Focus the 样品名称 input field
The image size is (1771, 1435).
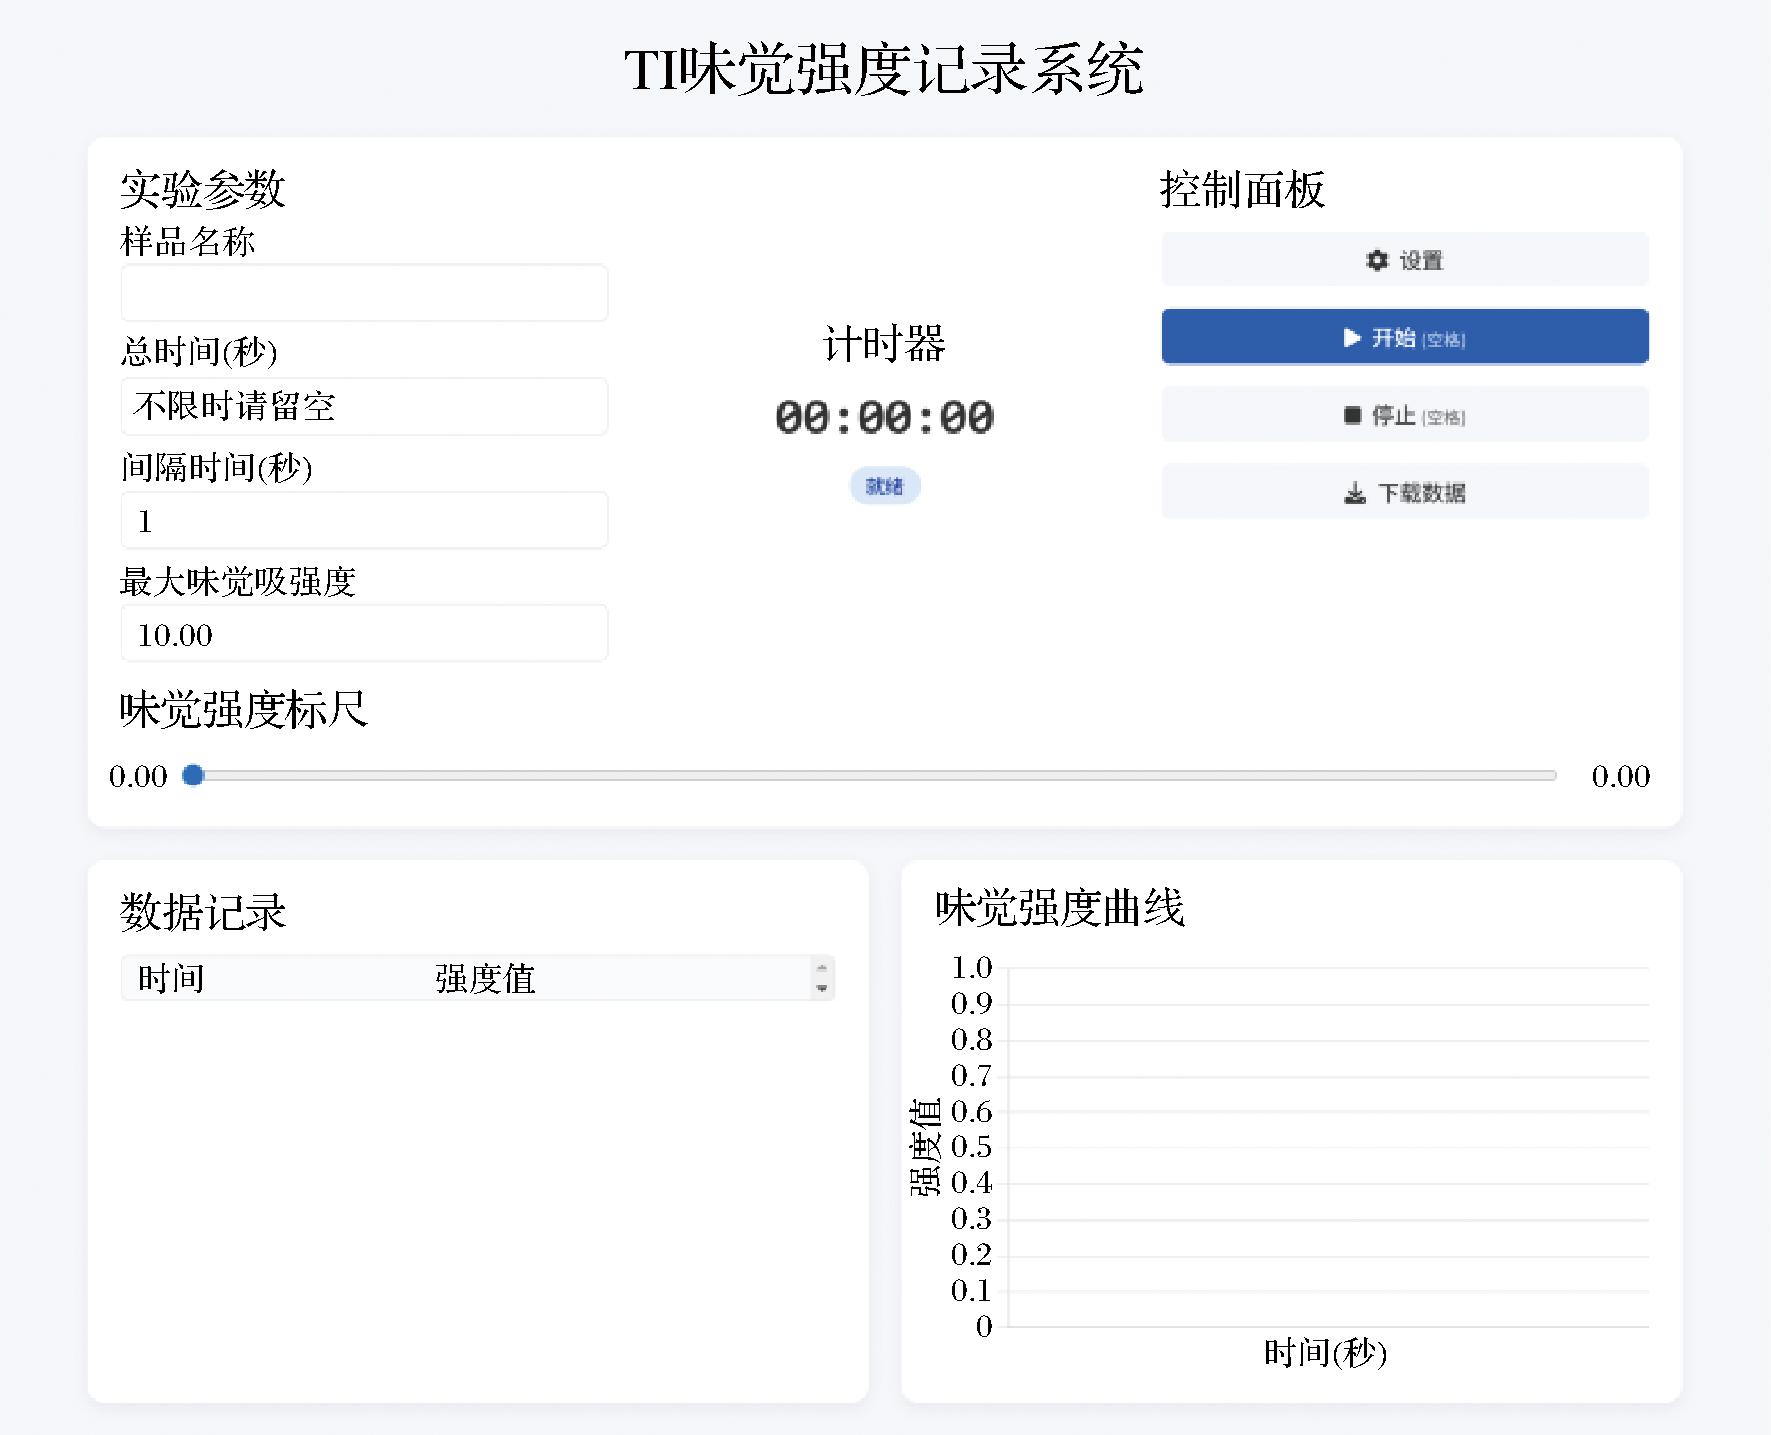click(x=364, y=293)
